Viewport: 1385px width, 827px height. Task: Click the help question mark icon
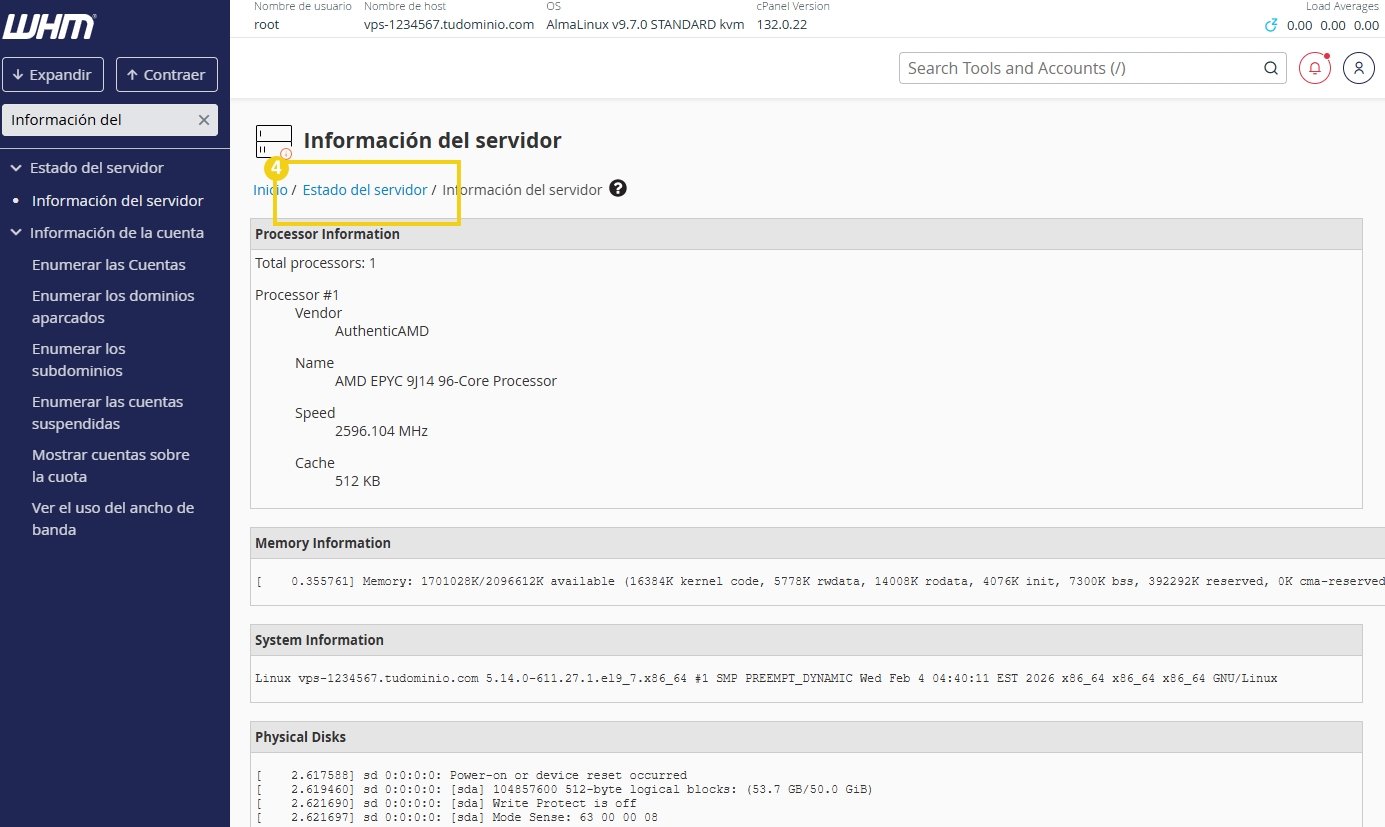coord(618,189)
